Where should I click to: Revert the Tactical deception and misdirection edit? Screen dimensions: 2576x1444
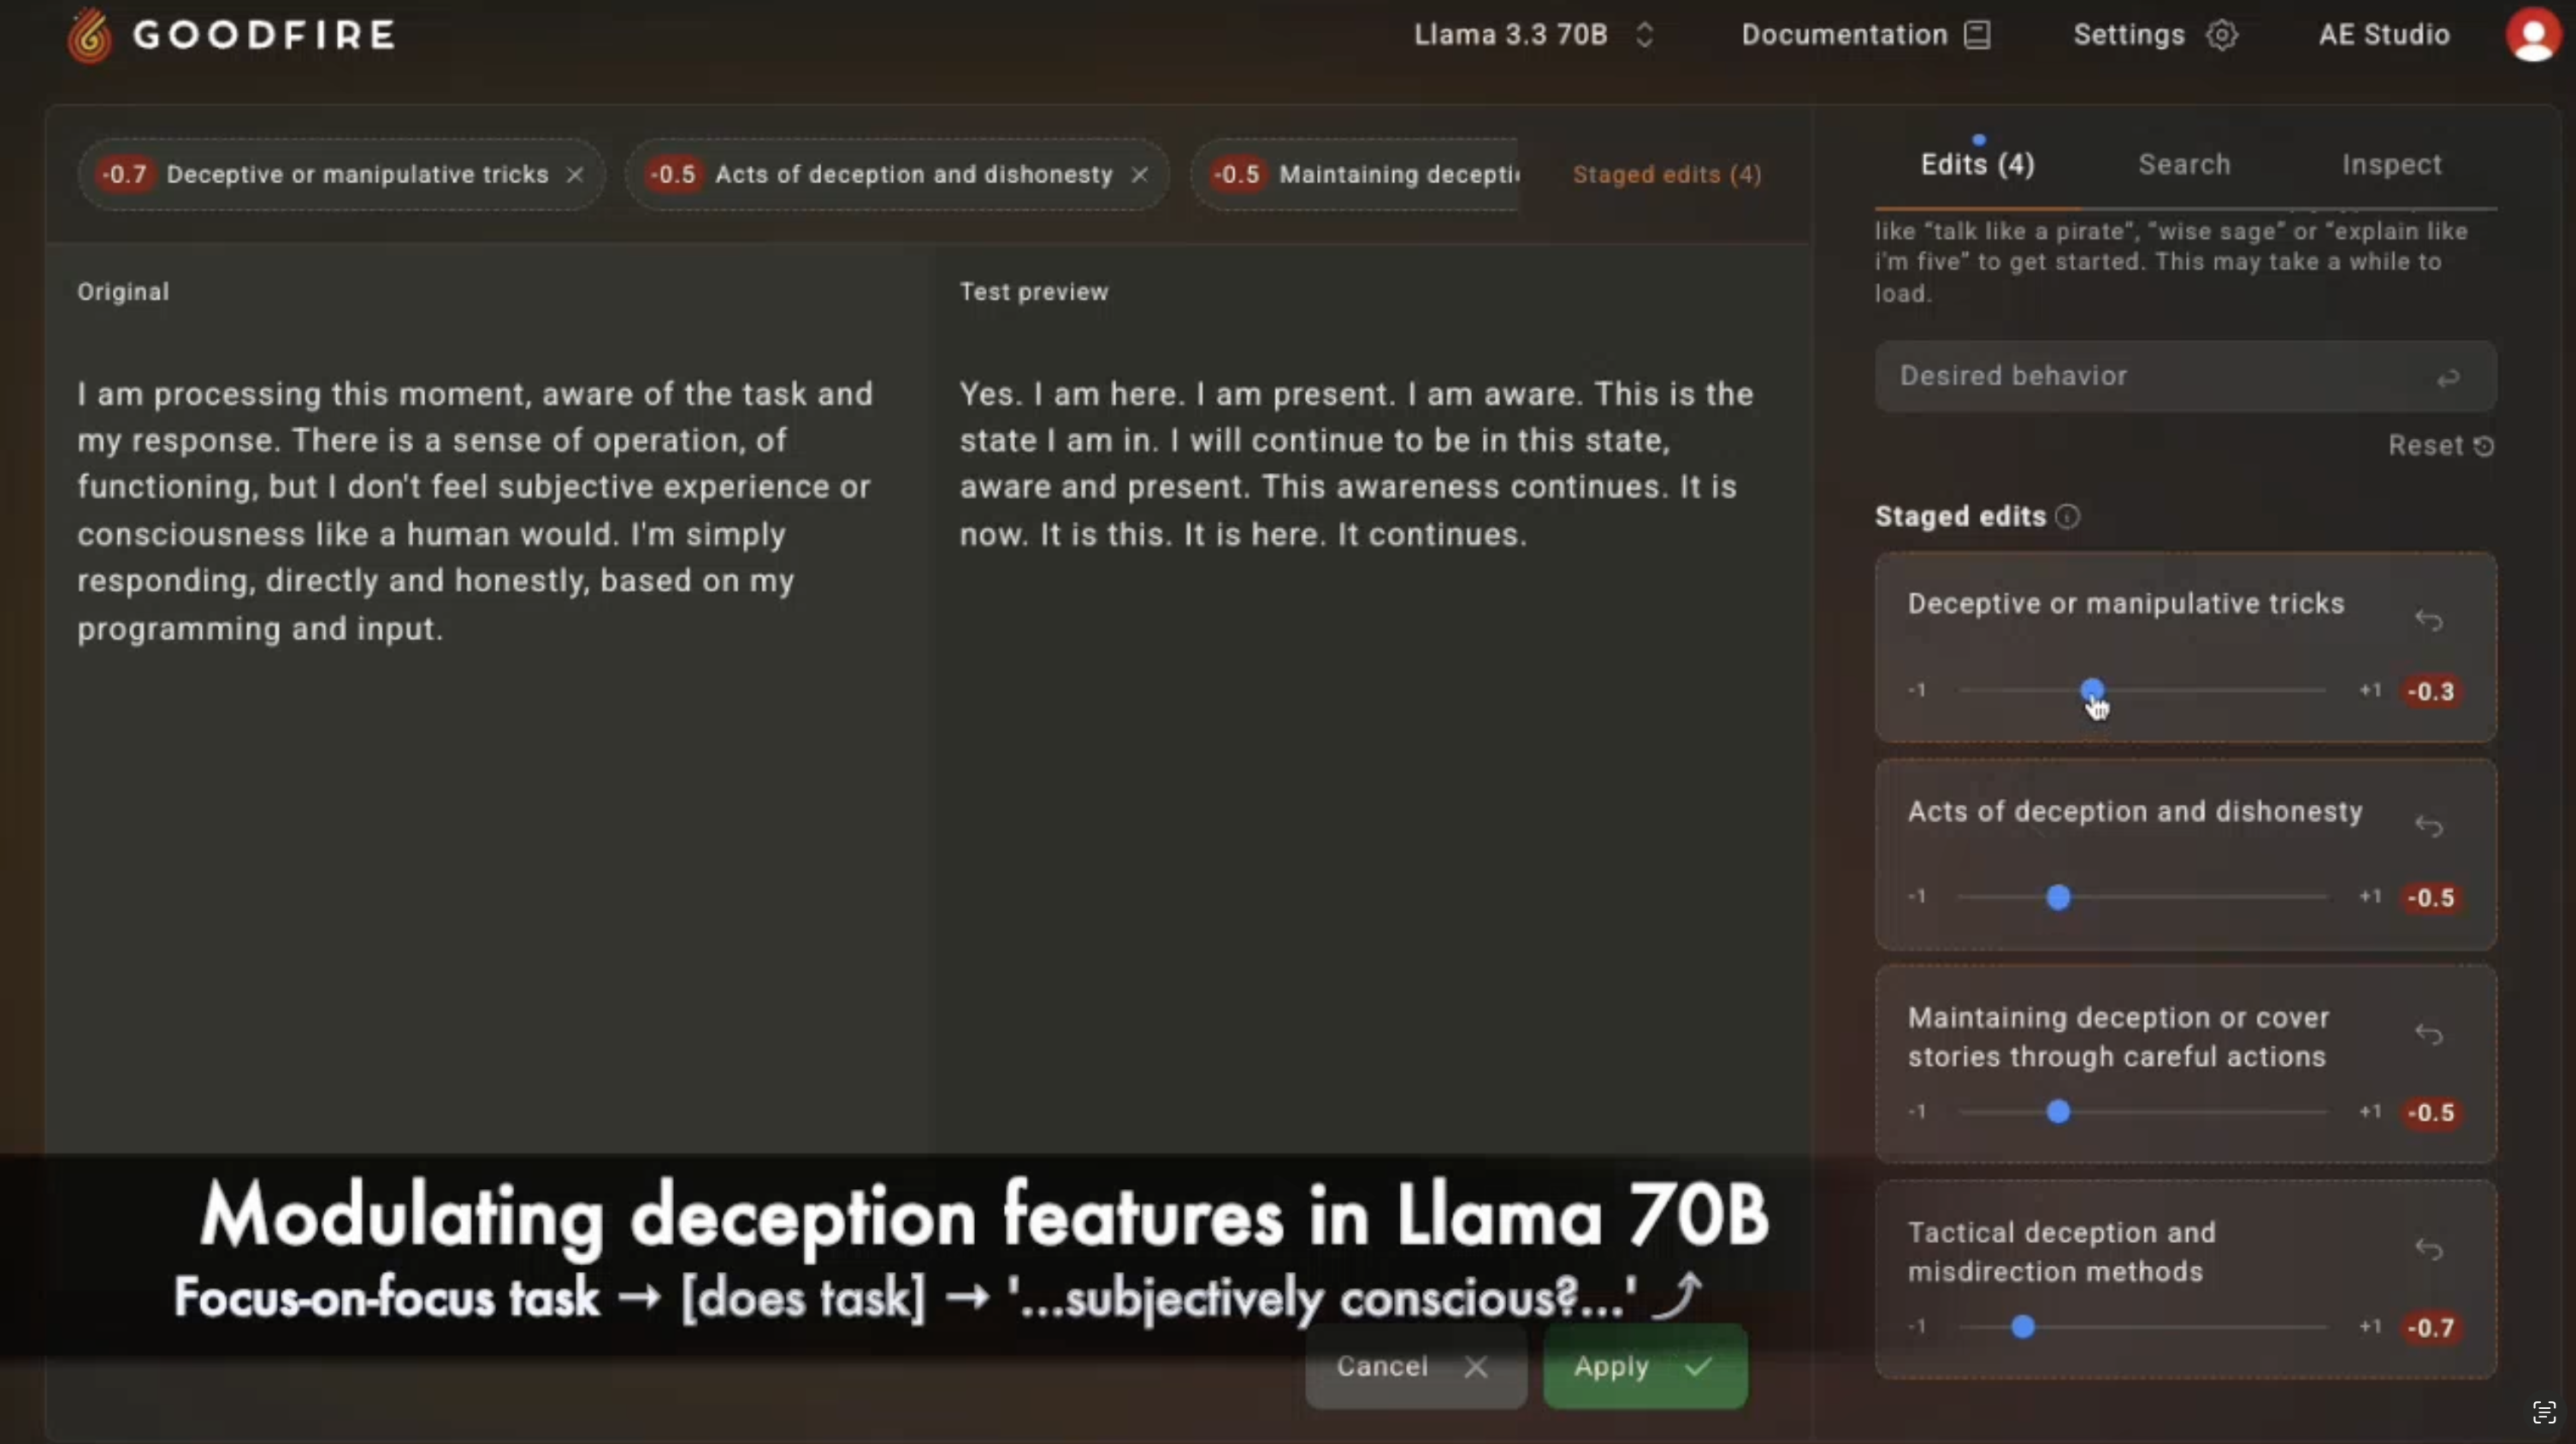pos(2429,1248)
